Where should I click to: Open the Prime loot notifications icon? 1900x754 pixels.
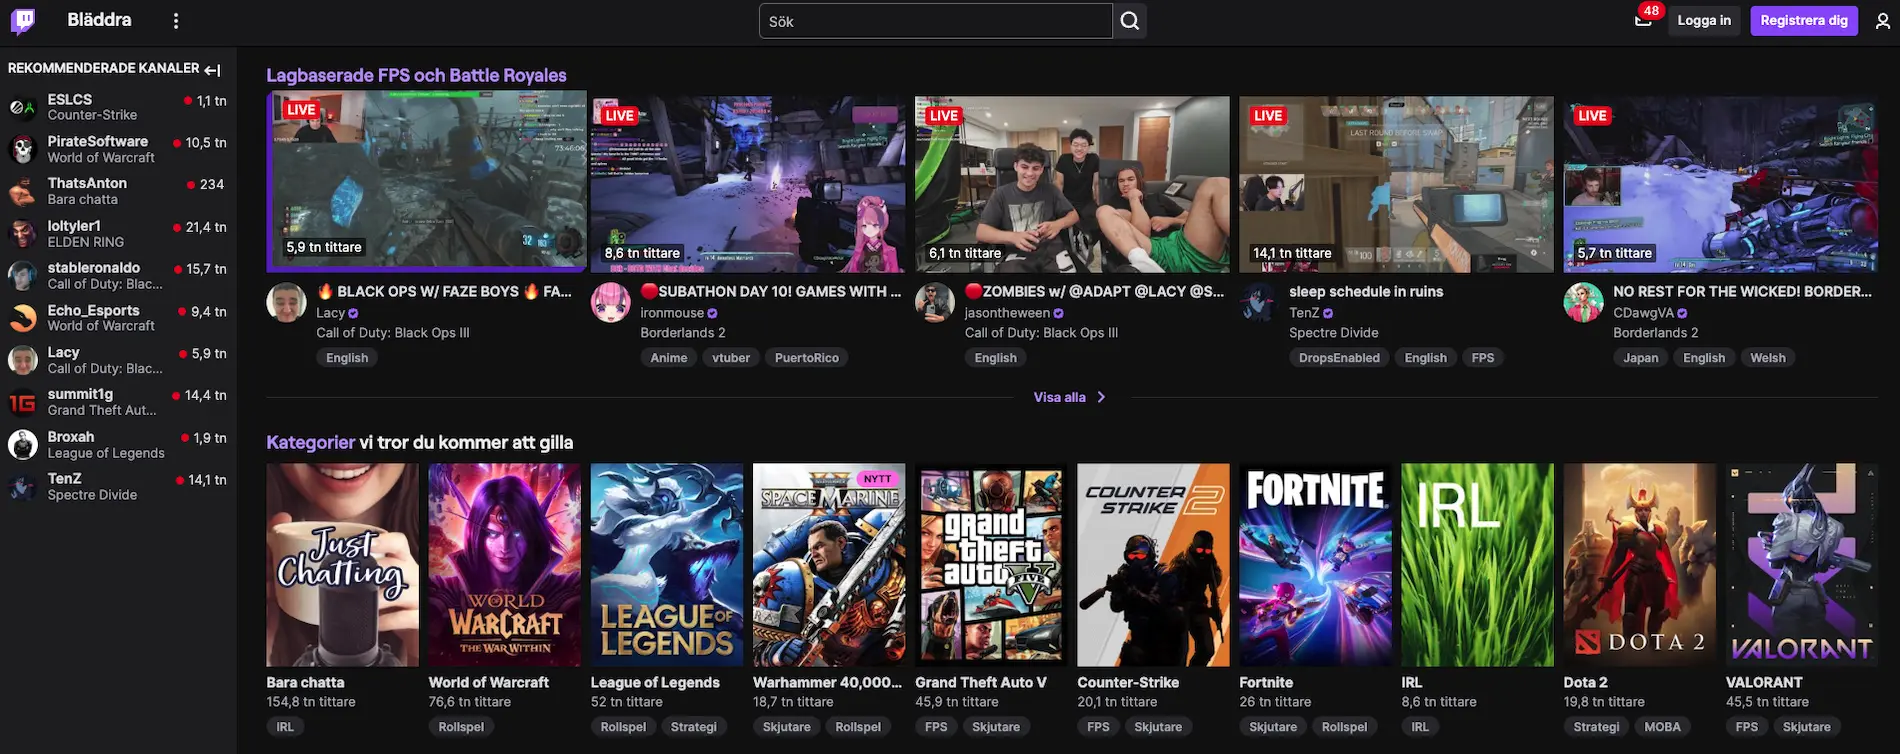coord(1644,20)
